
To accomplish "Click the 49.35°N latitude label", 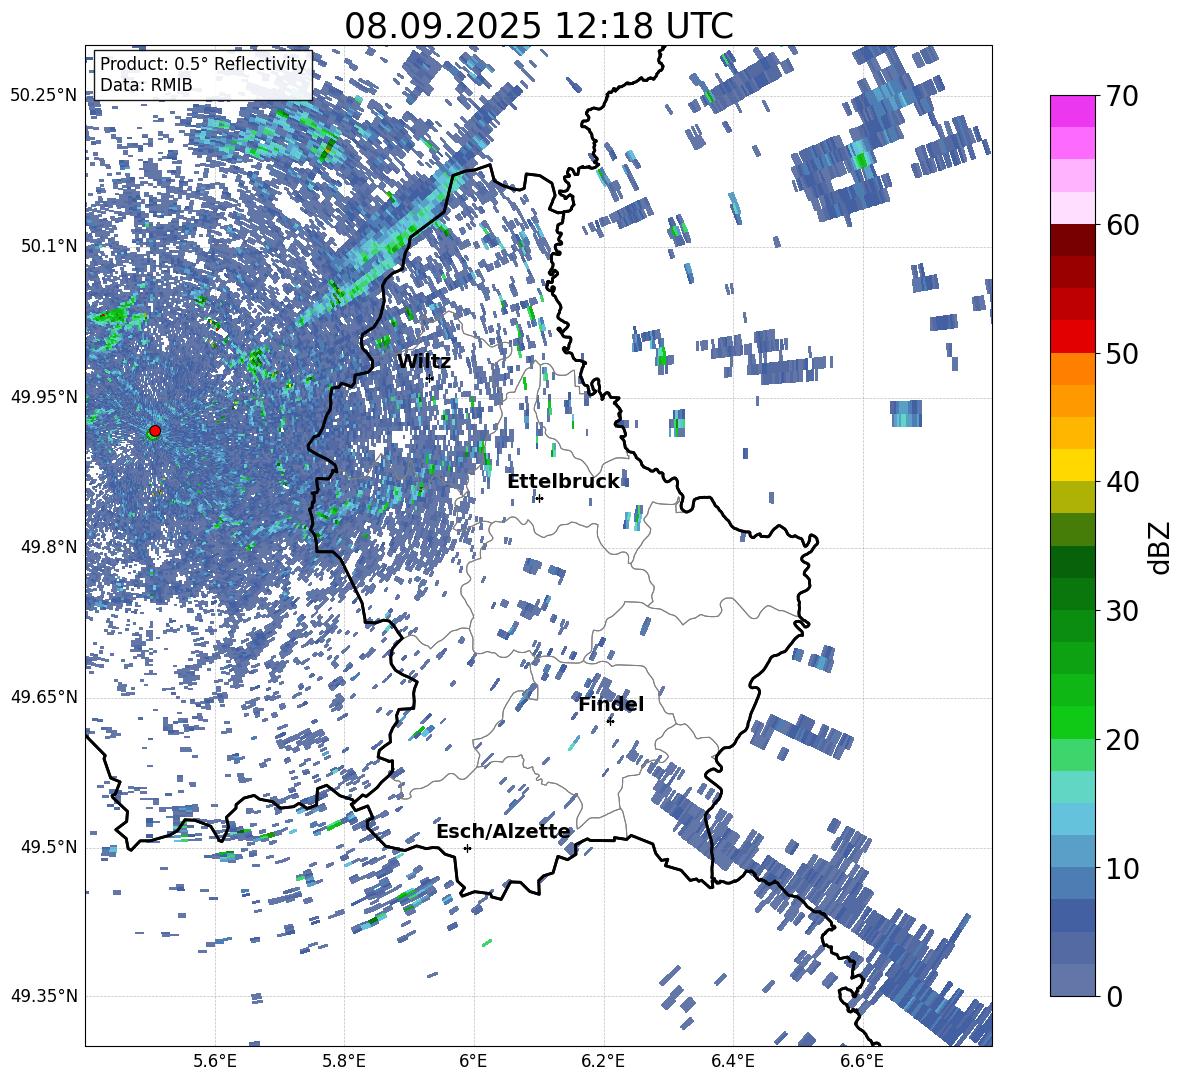I will coord(45,996).
